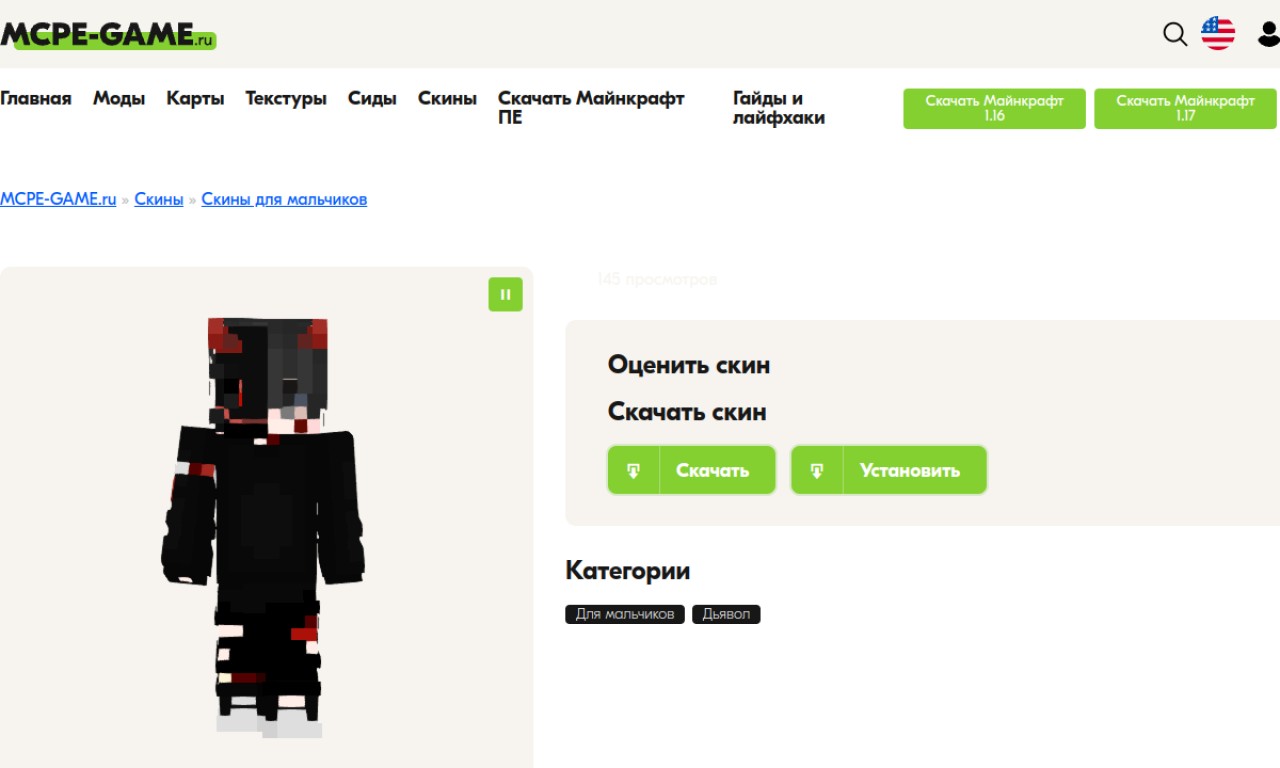Switch language via the US flag icon
The image size is (1280, 768).
pyautogui.click(x=1218, y=33)
